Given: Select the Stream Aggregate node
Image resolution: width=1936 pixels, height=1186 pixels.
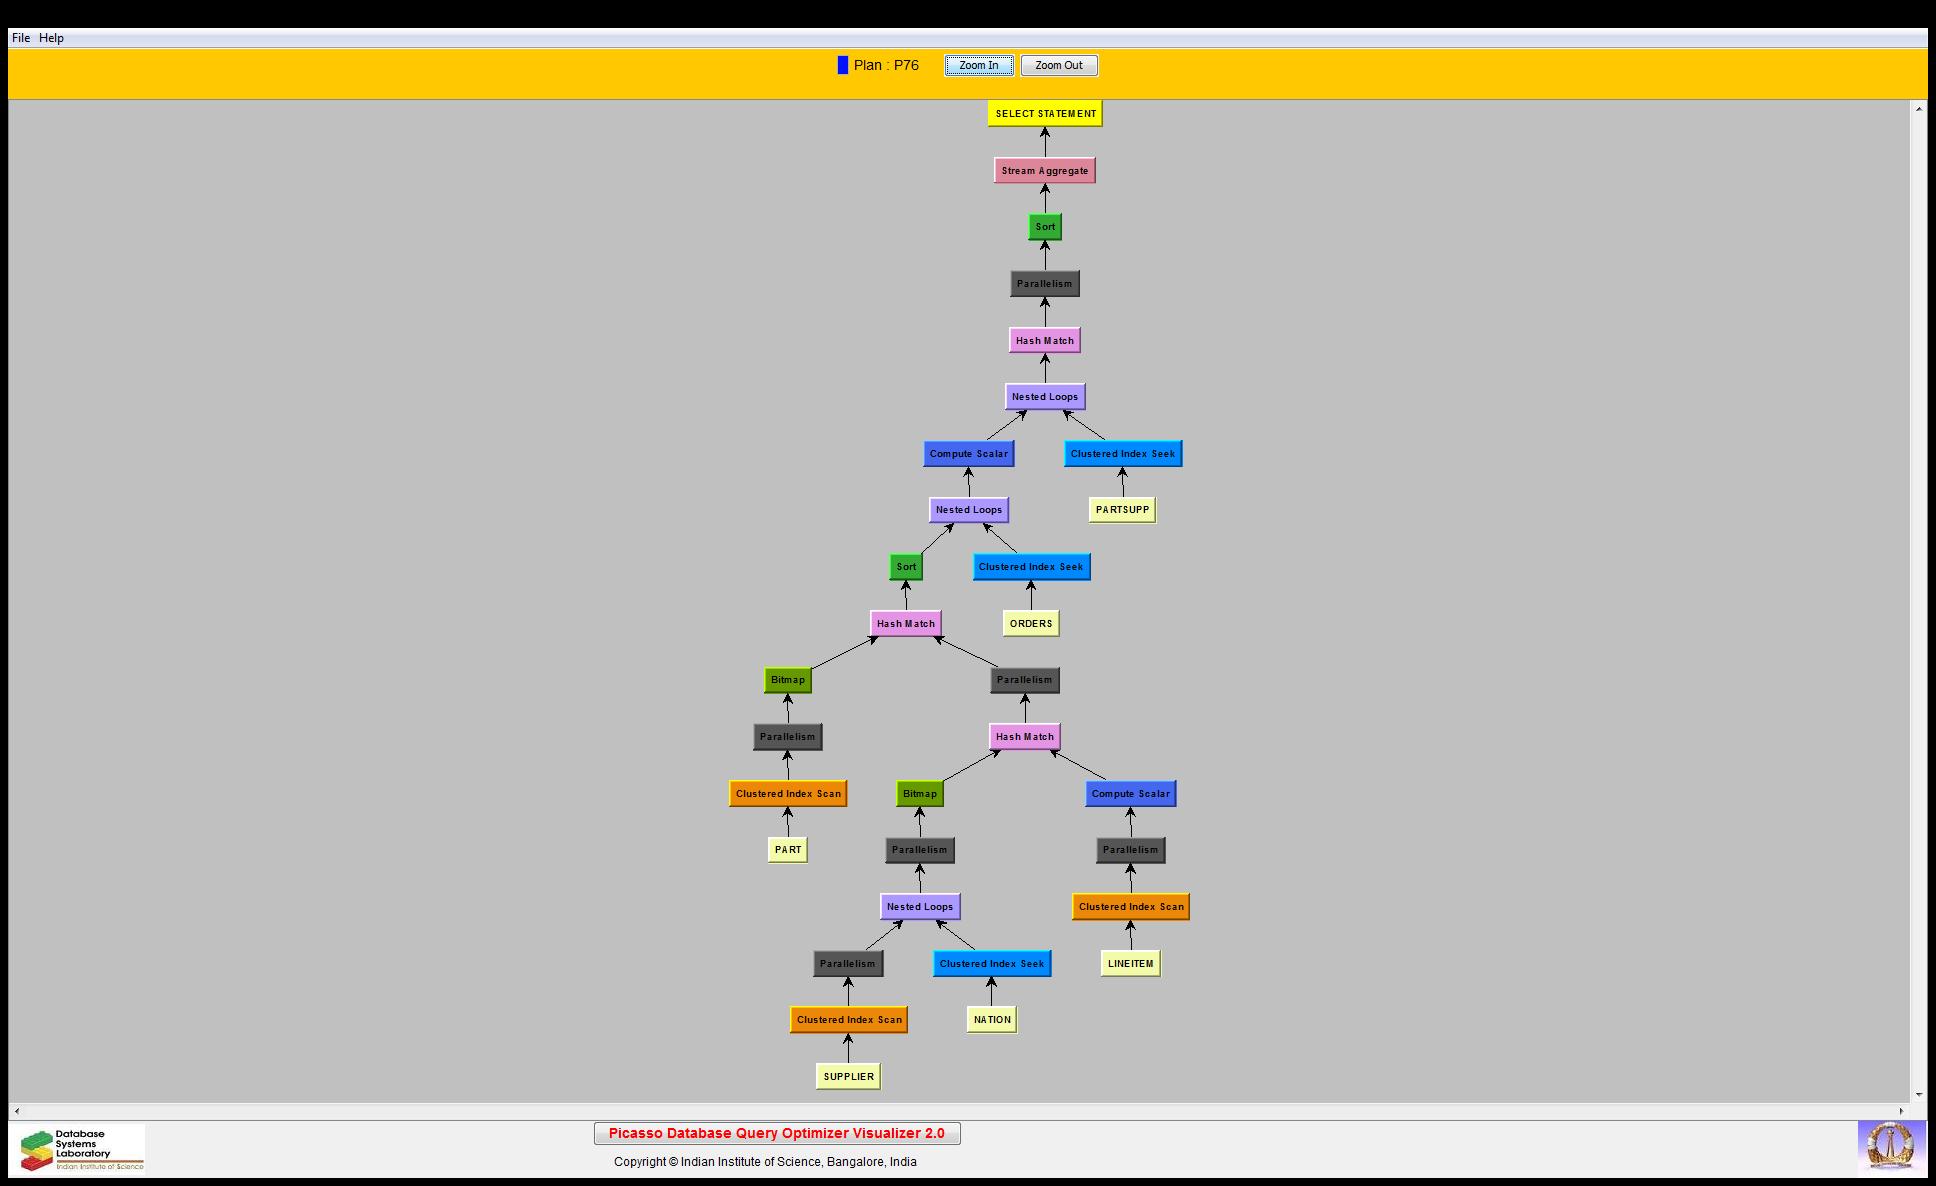Looking at the screenshot, I should coord(1044,171).
